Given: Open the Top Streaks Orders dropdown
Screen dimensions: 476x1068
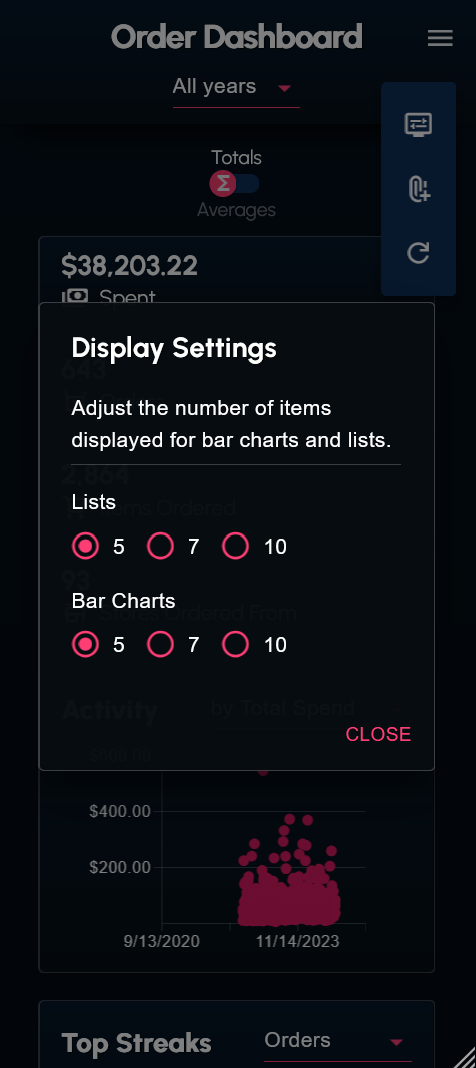Looking at the screenshot, I should click(338, 1041).
